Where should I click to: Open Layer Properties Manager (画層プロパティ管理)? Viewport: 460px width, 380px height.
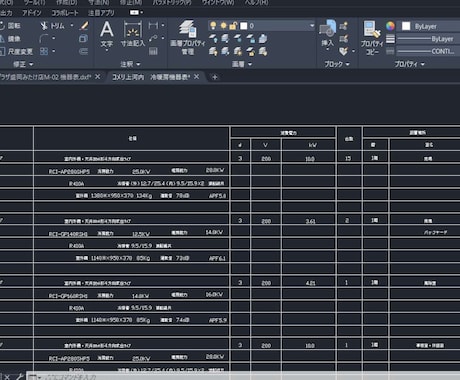point(188,37)
